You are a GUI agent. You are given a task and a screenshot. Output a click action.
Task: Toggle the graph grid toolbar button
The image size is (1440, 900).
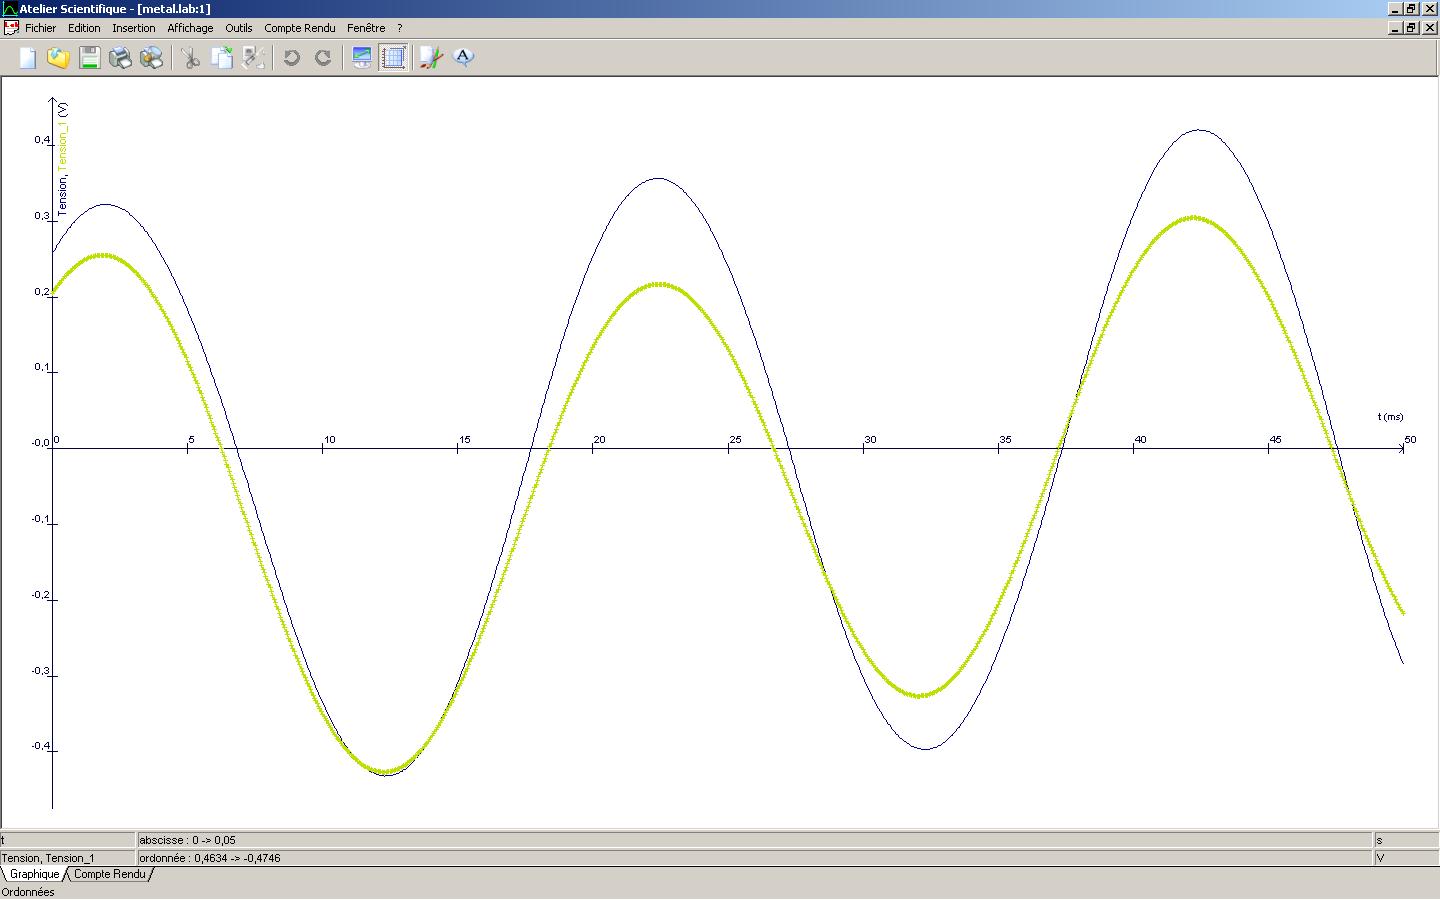tap(393, 58)
